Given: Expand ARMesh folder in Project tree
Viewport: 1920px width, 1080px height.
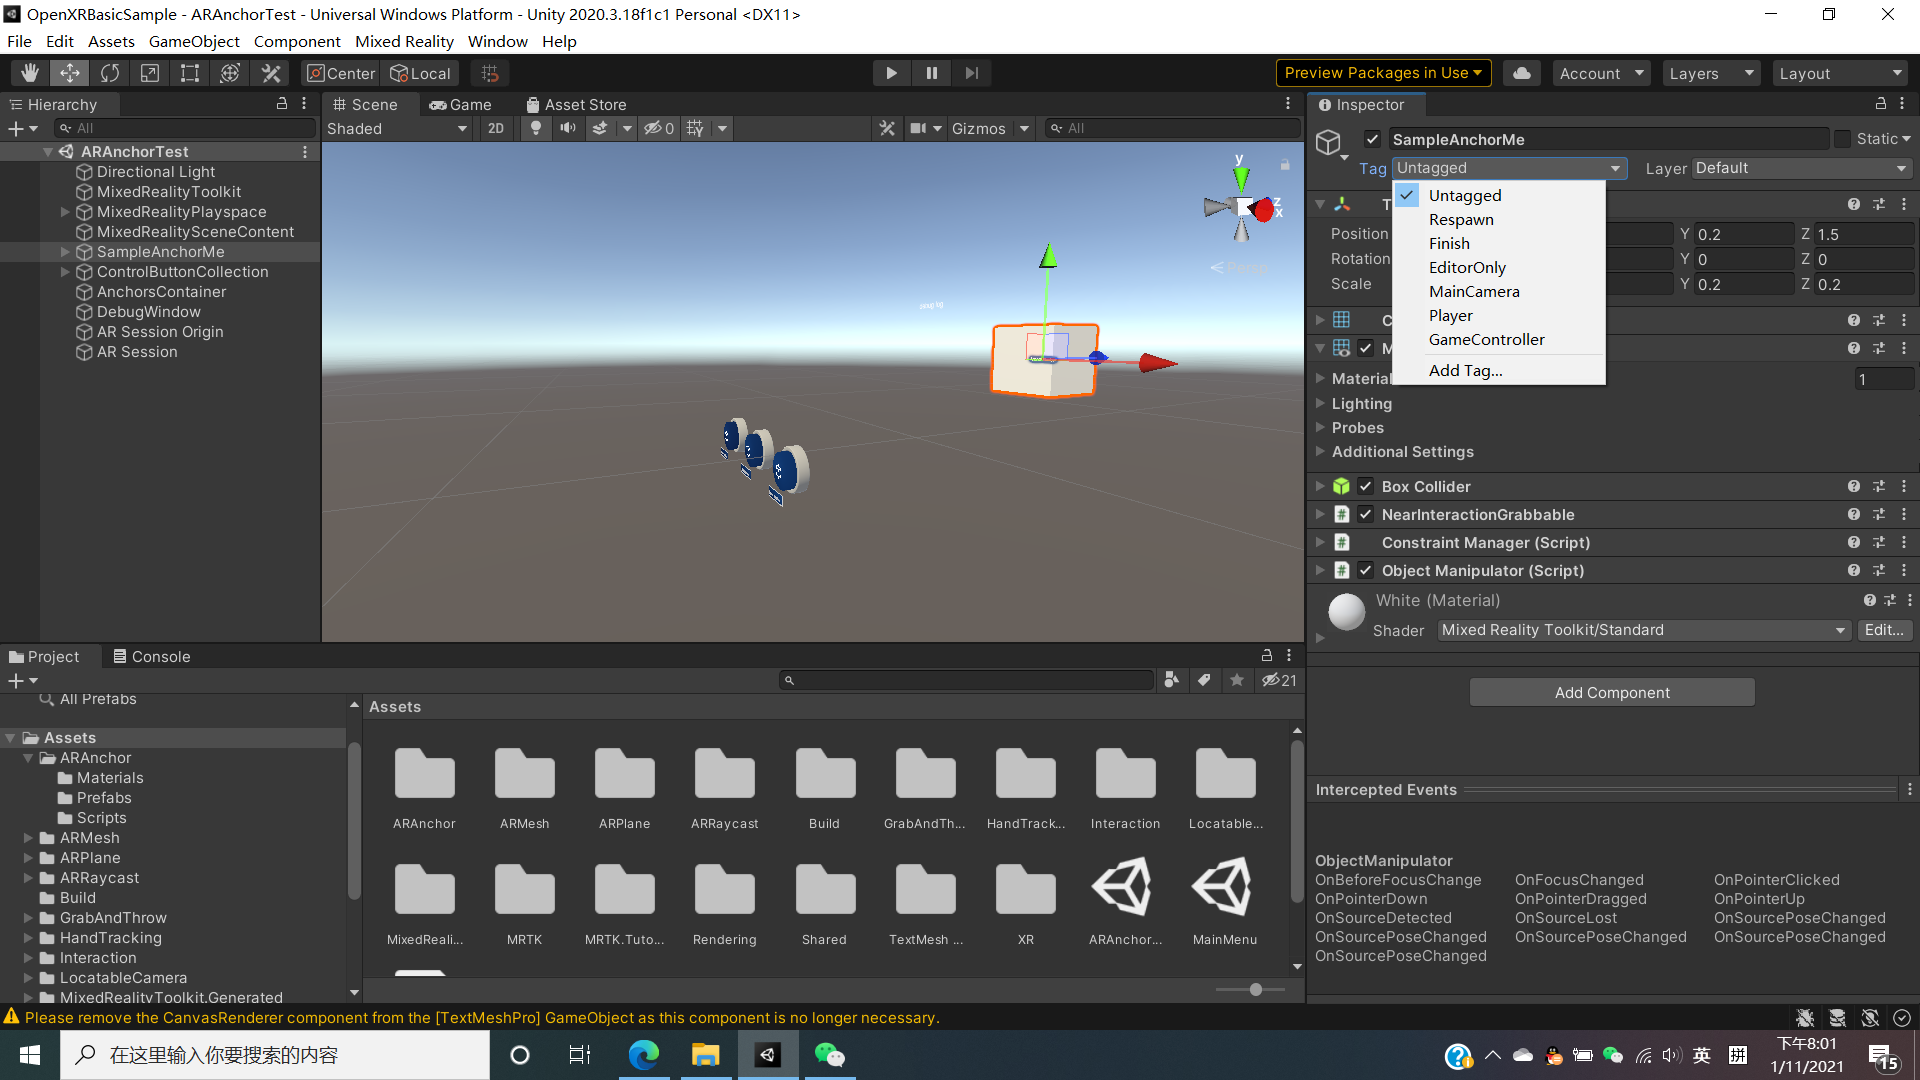Looking at the screenshot, I should click(x=28, y=838).
